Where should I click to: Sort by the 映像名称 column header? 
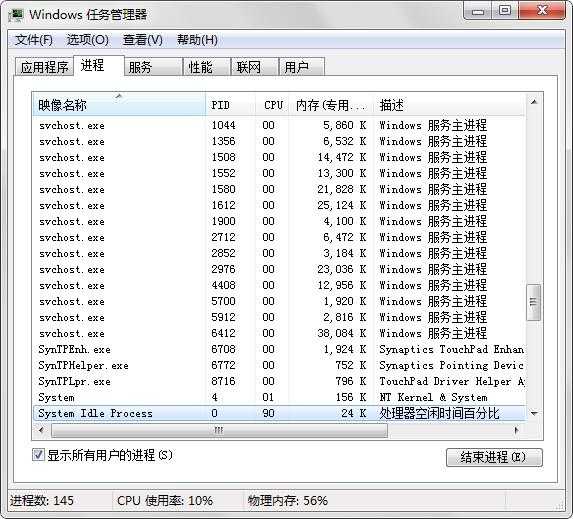(x=119, y=105)
